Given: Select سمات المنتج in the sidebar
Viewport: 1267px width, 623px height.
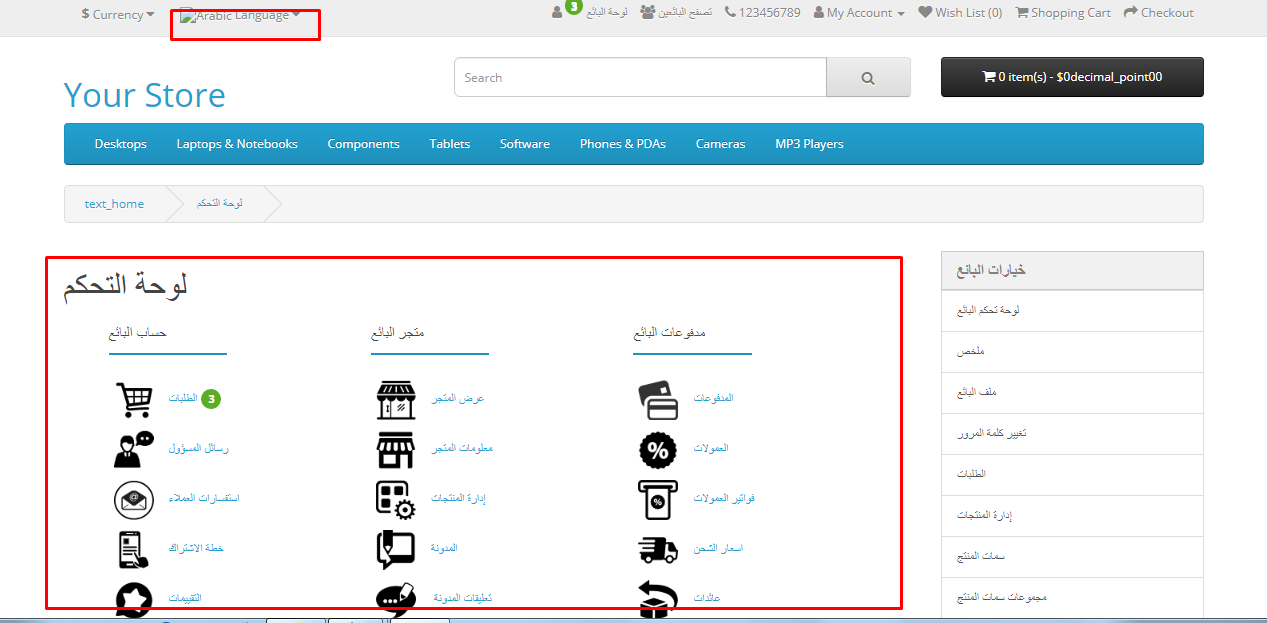Looking at the screenshot, I should coord(1072,557).
